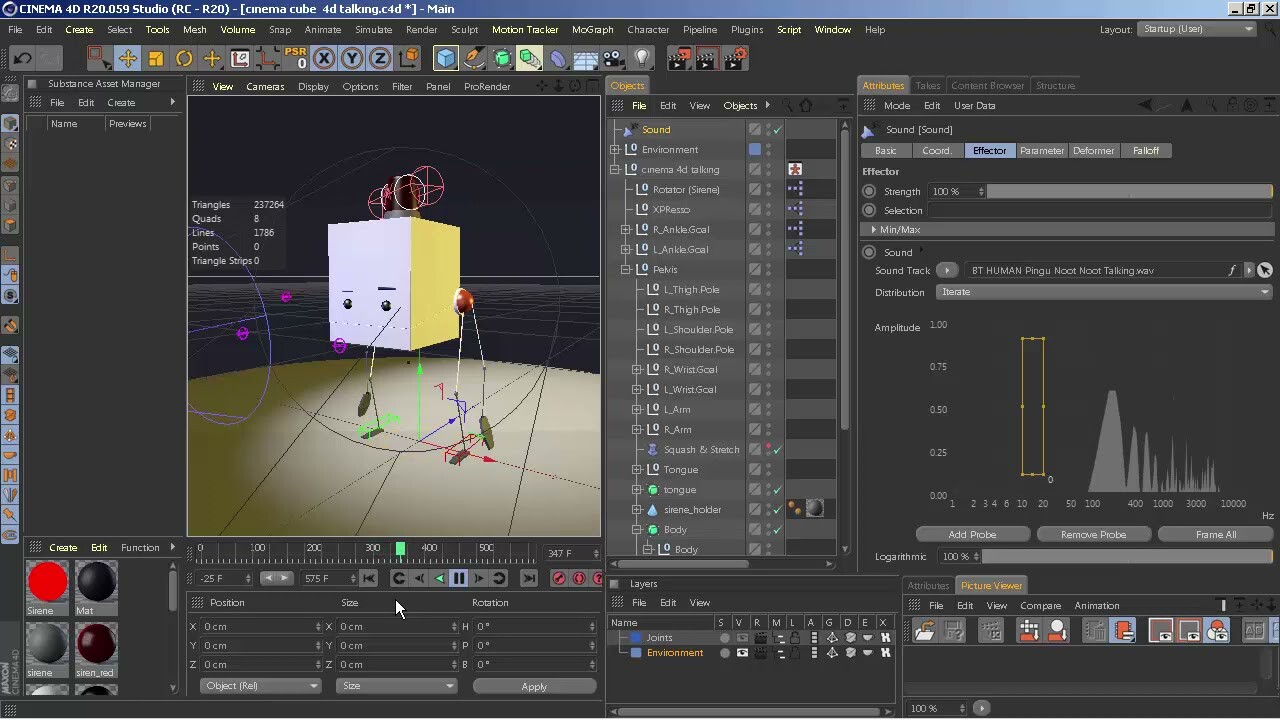1280x720 pixels.
Task: Select the Scale tool in the toolbar
Action: pos(153,59)
